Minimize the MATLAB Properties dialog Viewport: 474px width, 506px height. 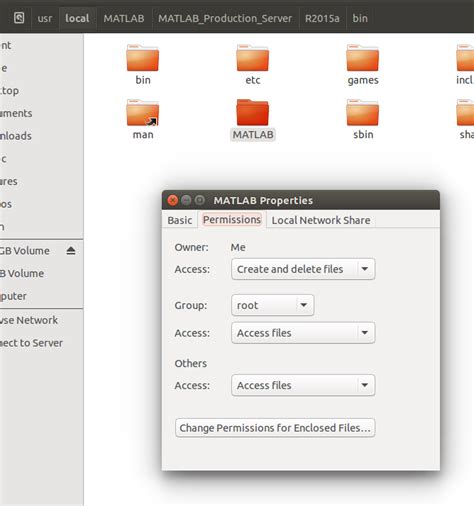coord(186,200)
